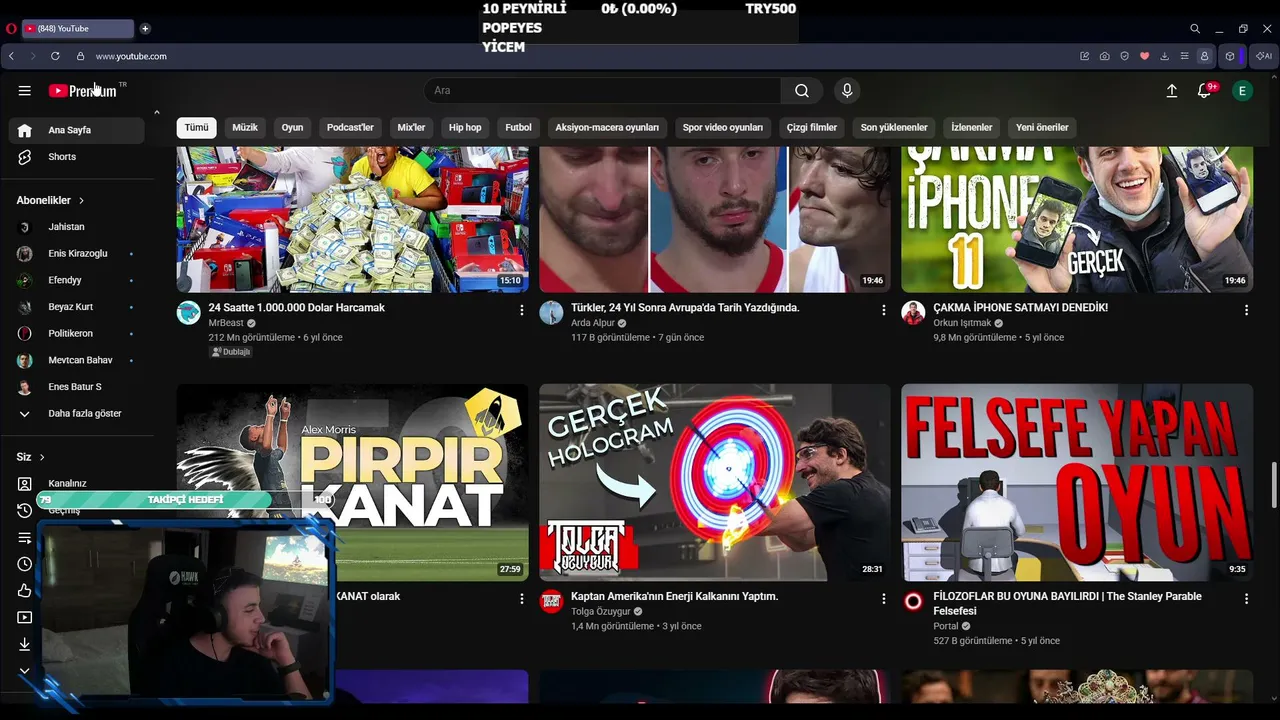The height and width of the screenshot is (720, 1280).
Task: Open the downloads arrow icon in sidebar
Action: (25, 645)
